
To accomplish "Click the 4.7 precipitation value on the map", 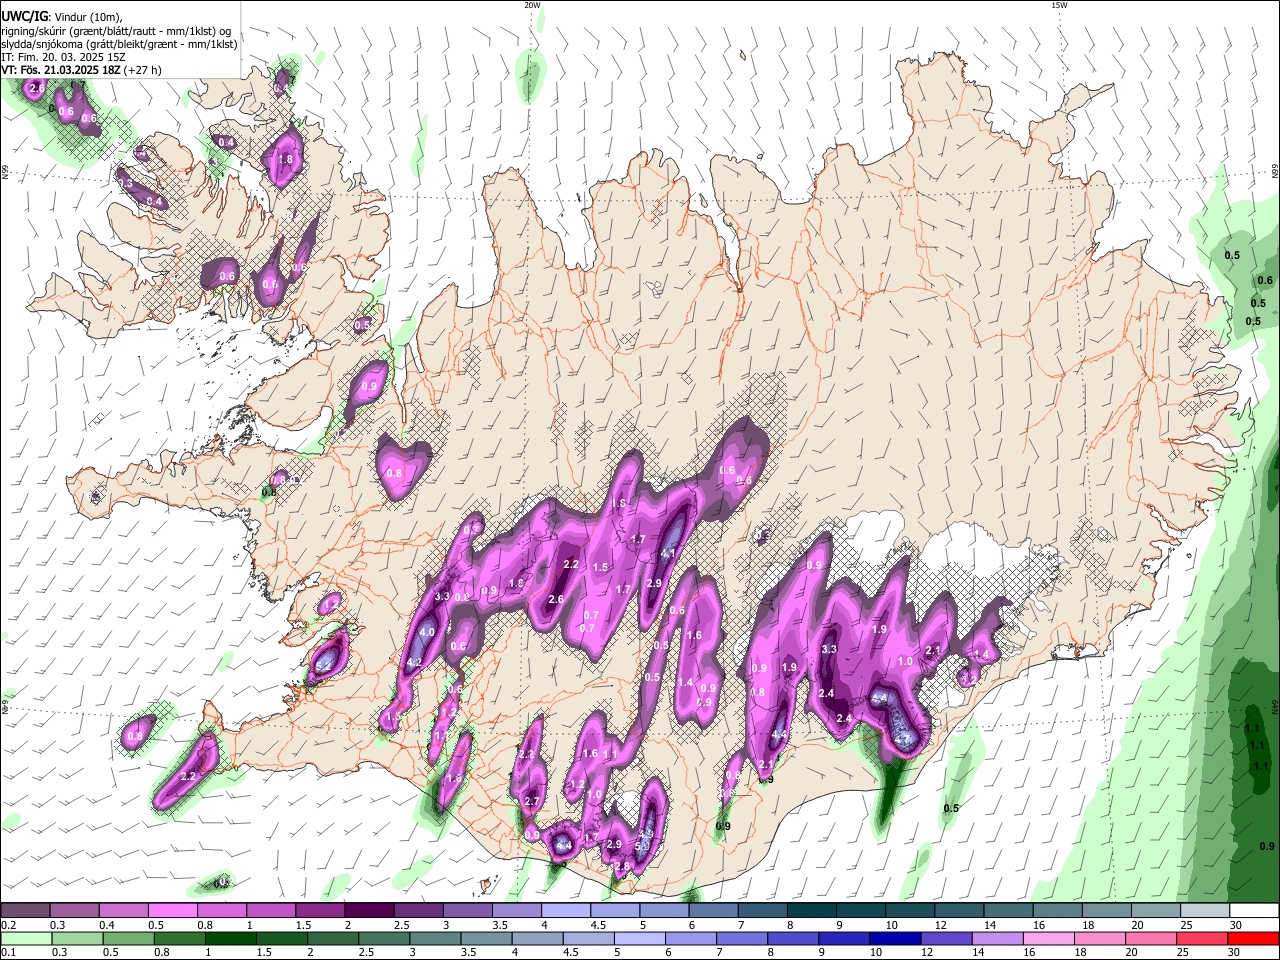I will 904,740.
